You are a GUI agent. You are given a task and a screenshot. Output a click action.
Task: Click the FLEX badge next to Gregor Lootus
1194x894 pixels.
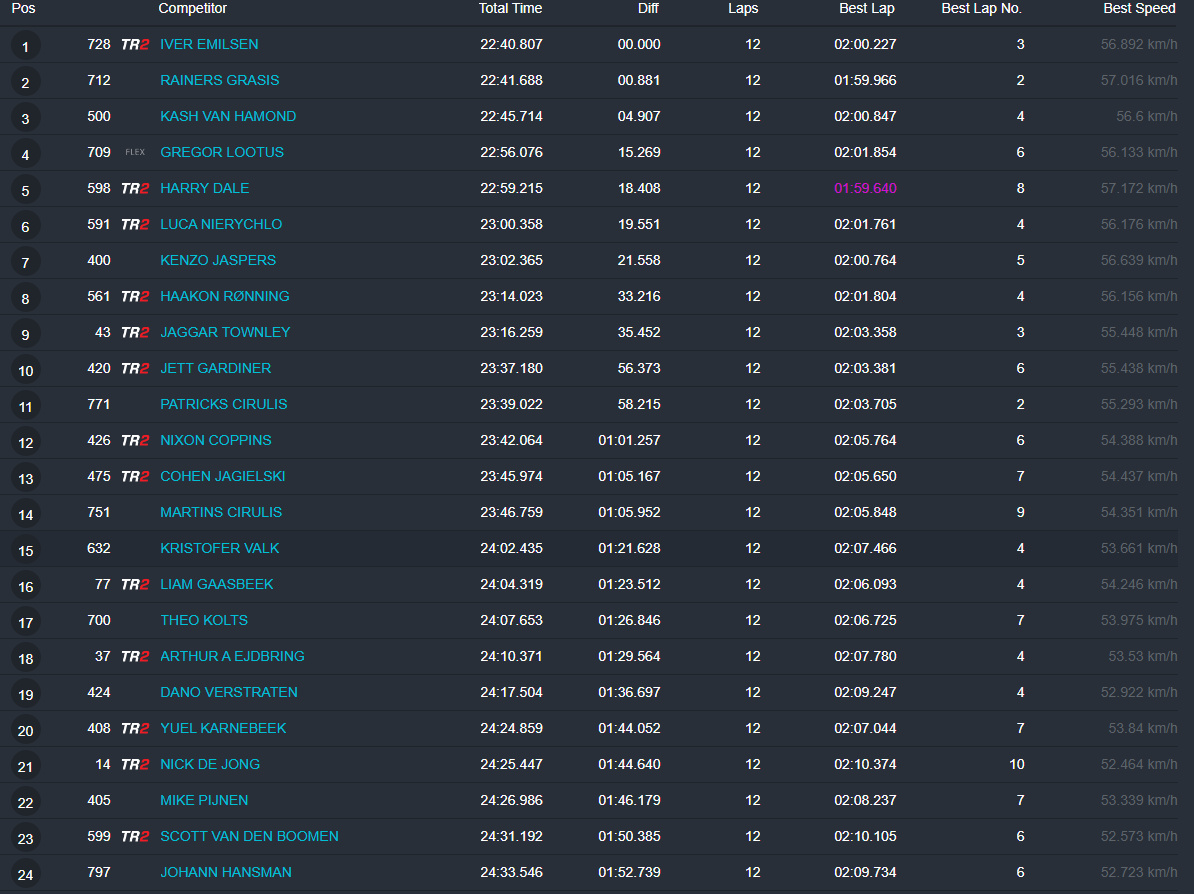click(x=135, y=153)
